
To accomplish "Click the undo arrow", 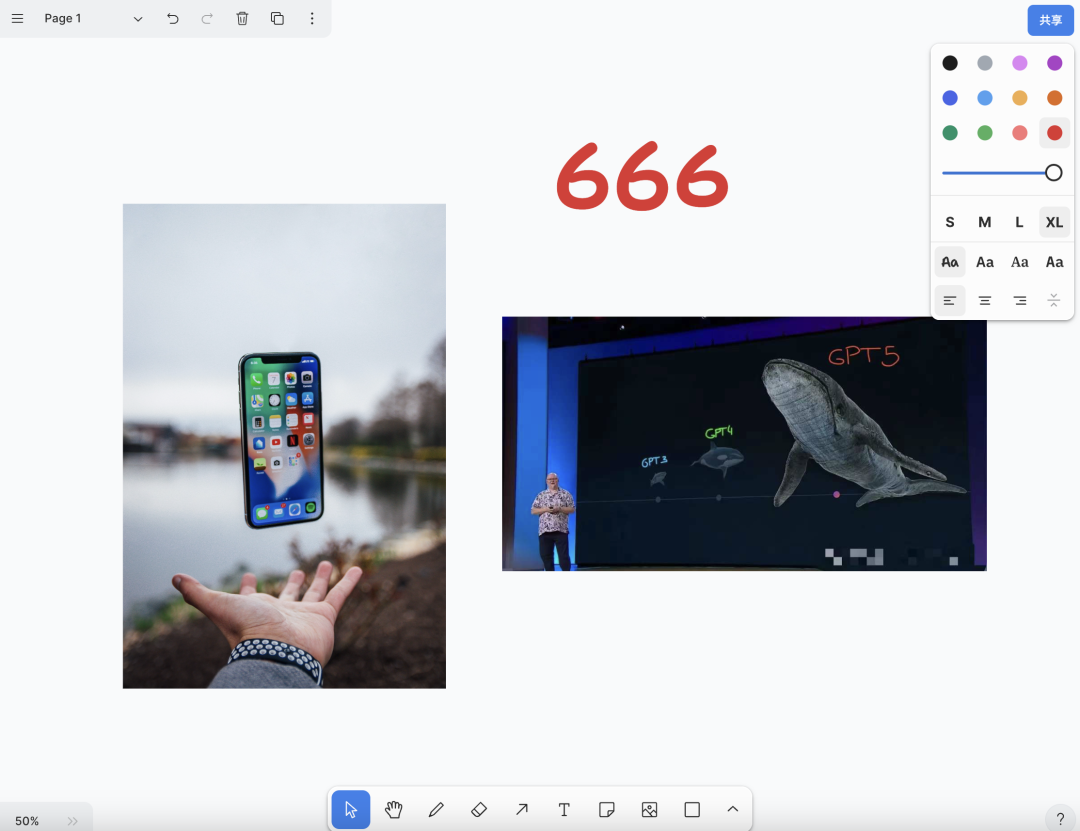I will (x=173, y=19).
